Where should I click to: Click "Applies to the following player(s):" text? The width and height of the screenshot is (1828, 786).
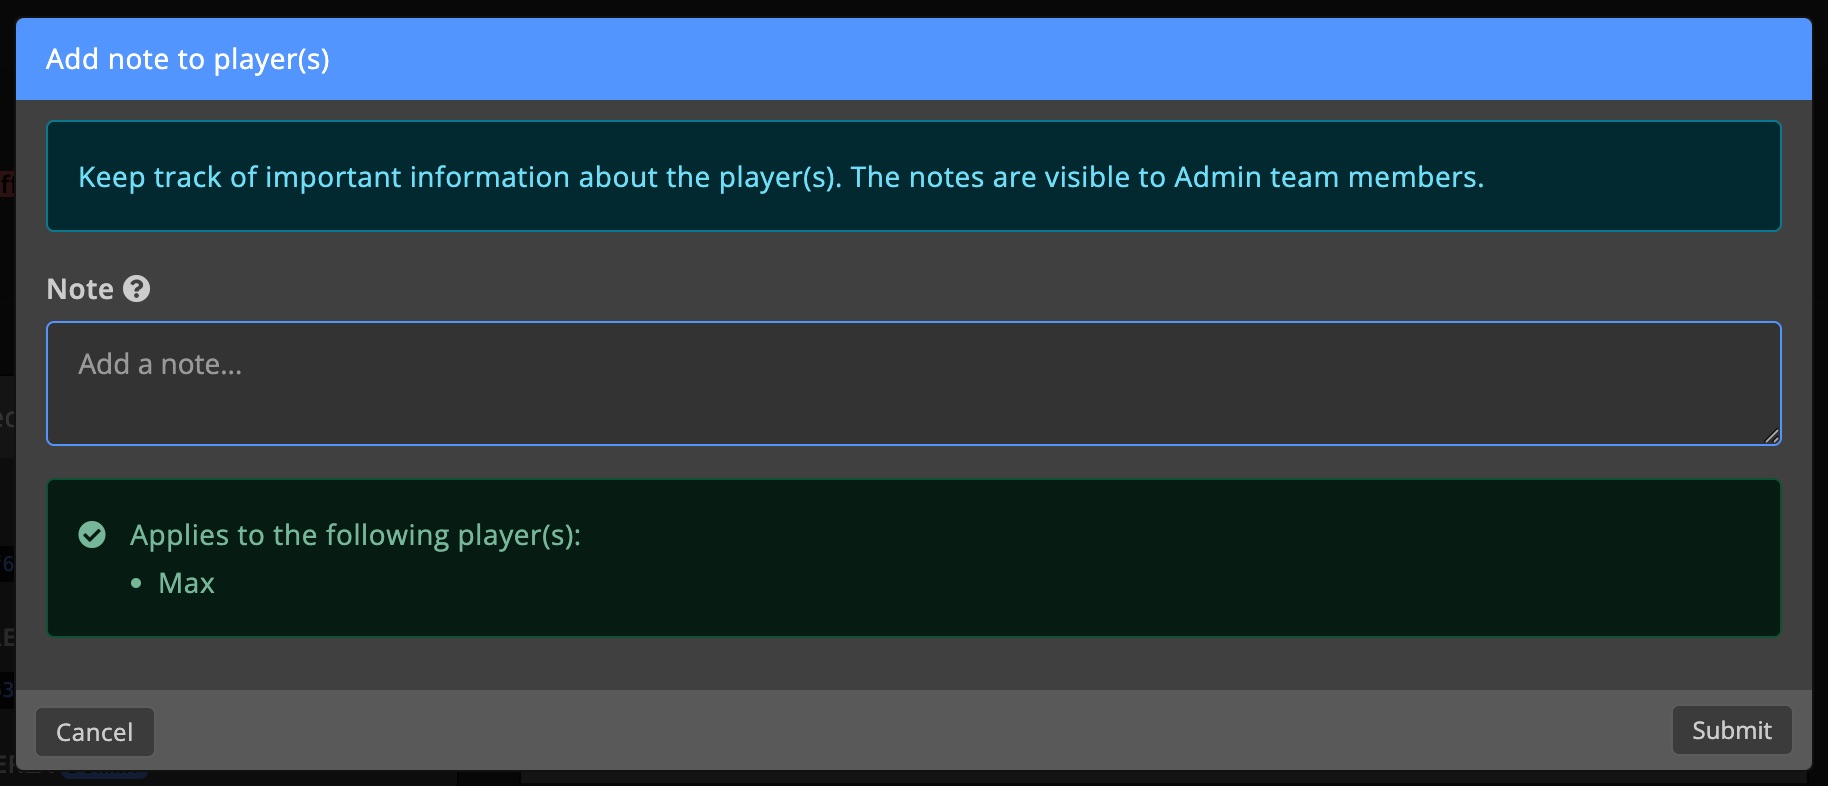(x=355, y=535)
